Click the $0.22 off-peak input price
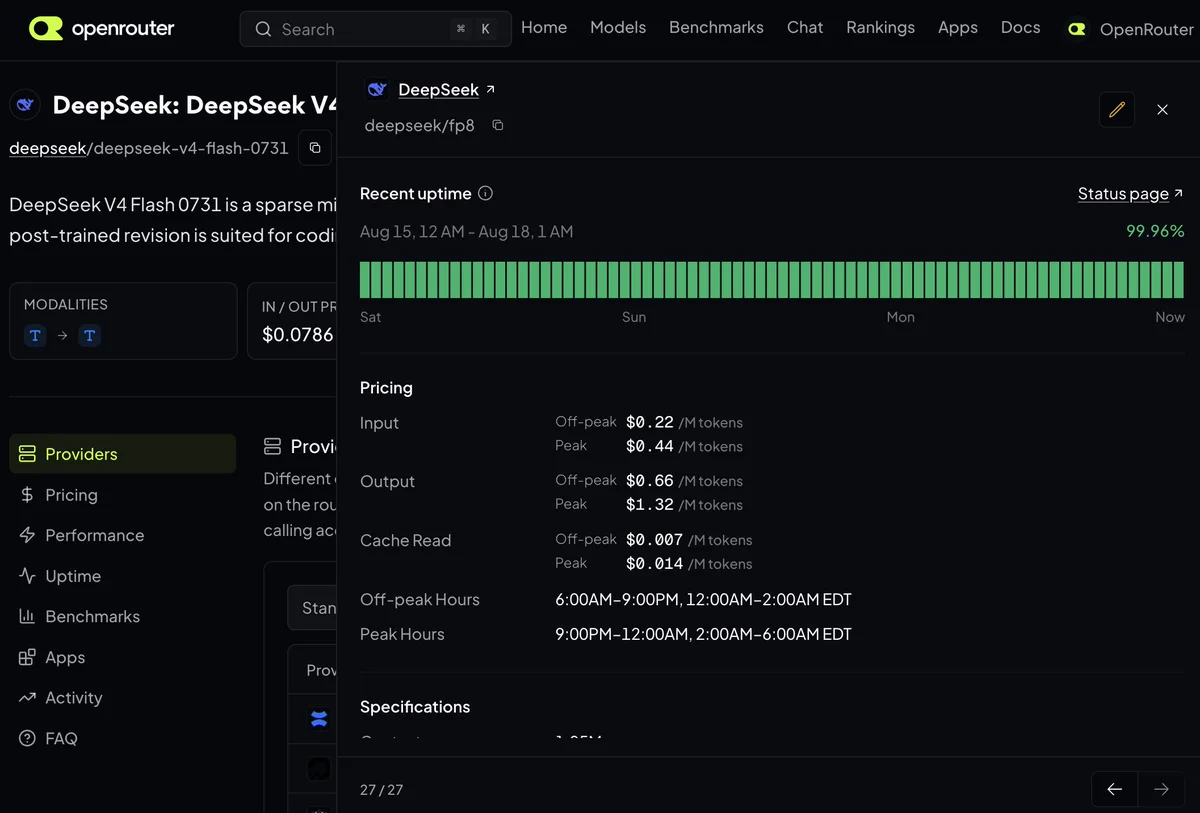The image size is (1200, 813). 650,422
